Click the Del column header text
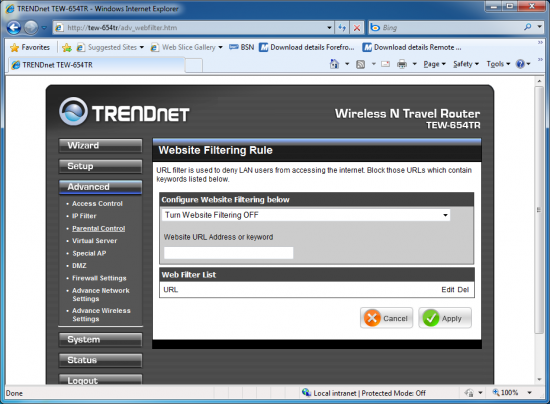 click(463, 290)
